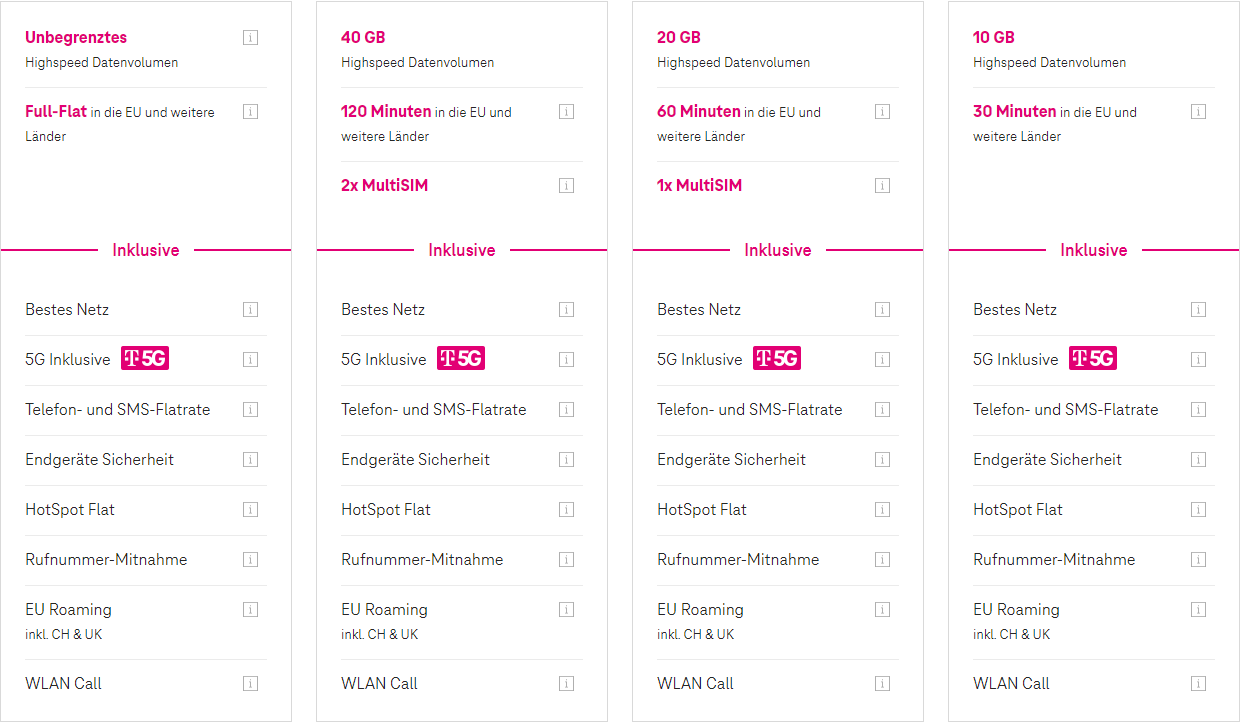Open WLAN Call info in 20 GB plan
Viewport: 1242px width, 723px height.
882,683
